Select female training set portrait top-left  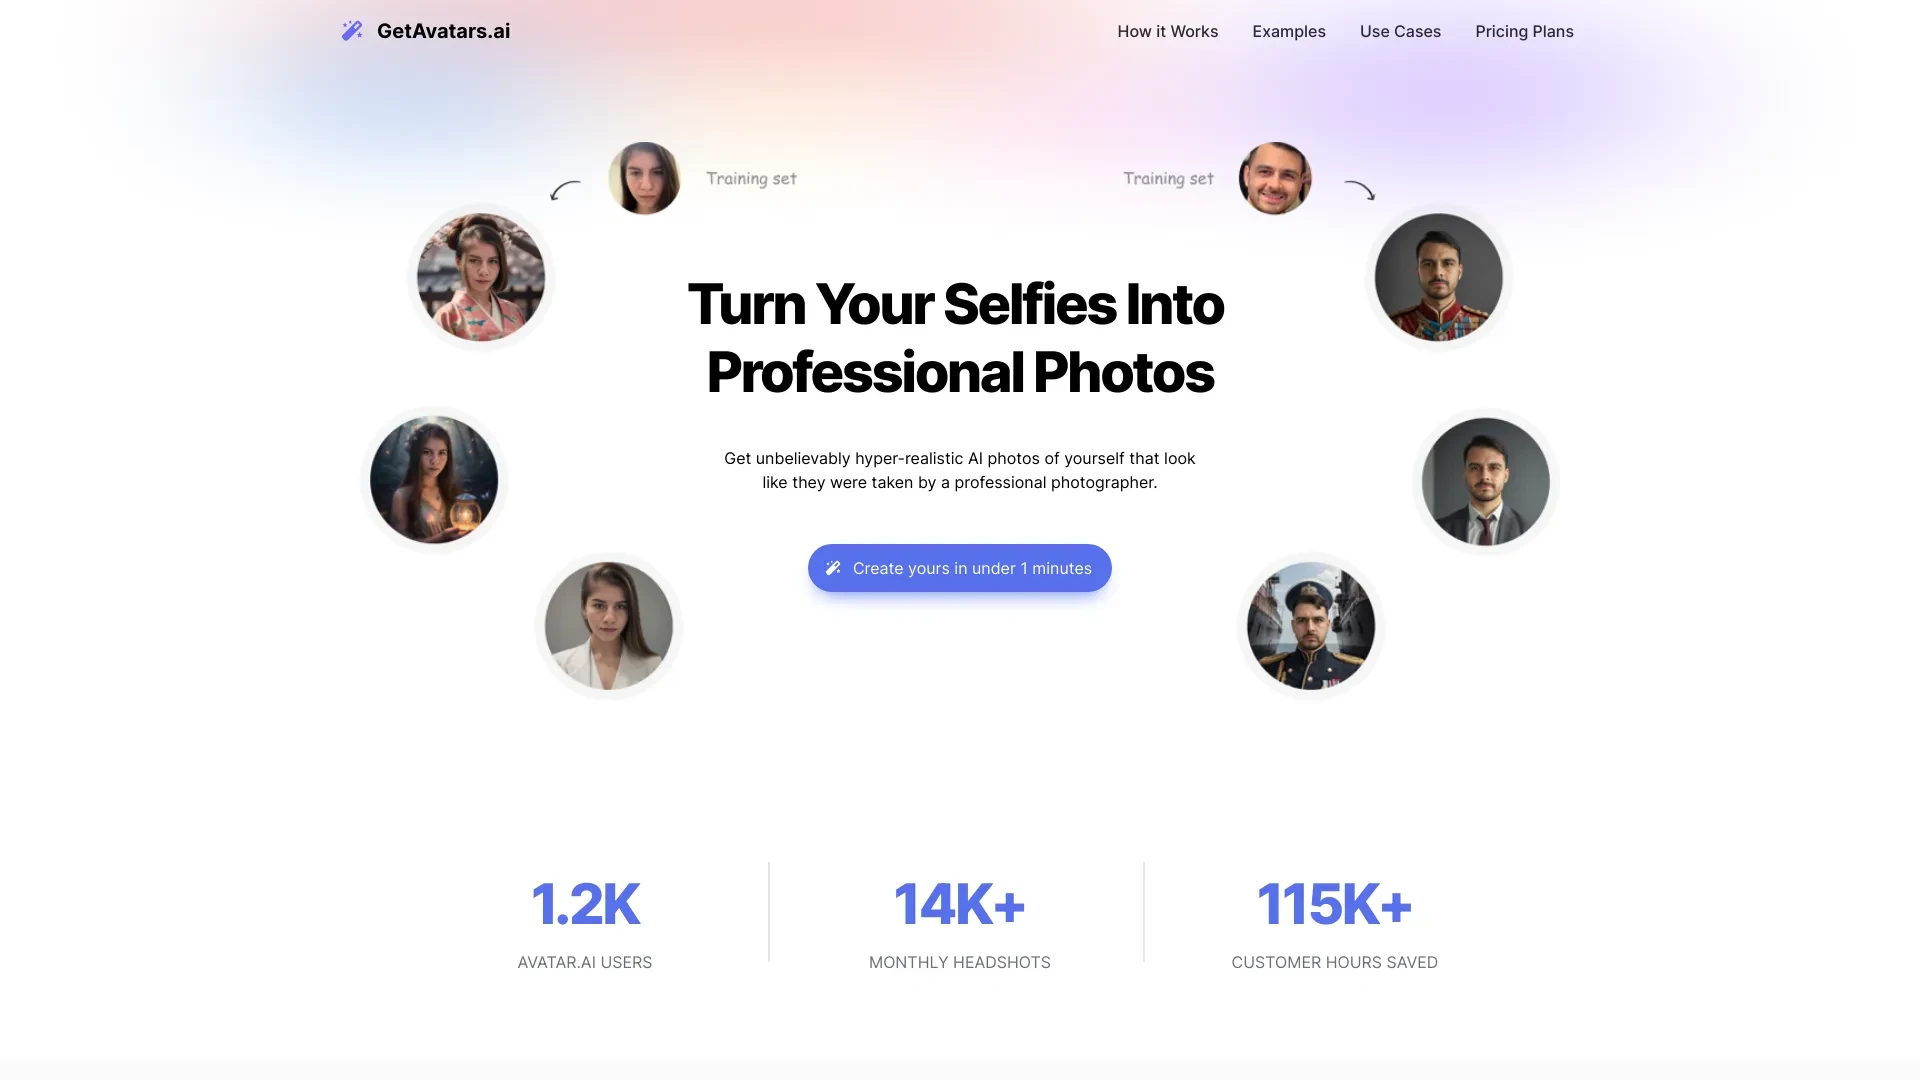(642, 177)
